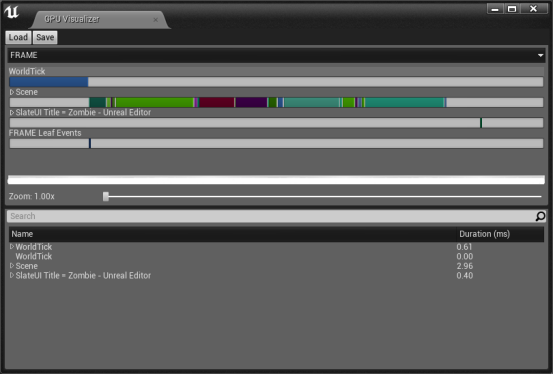Focus the Search input field
Screen dimensions: 554x375
pyautogui.click(x=271, y=216)
